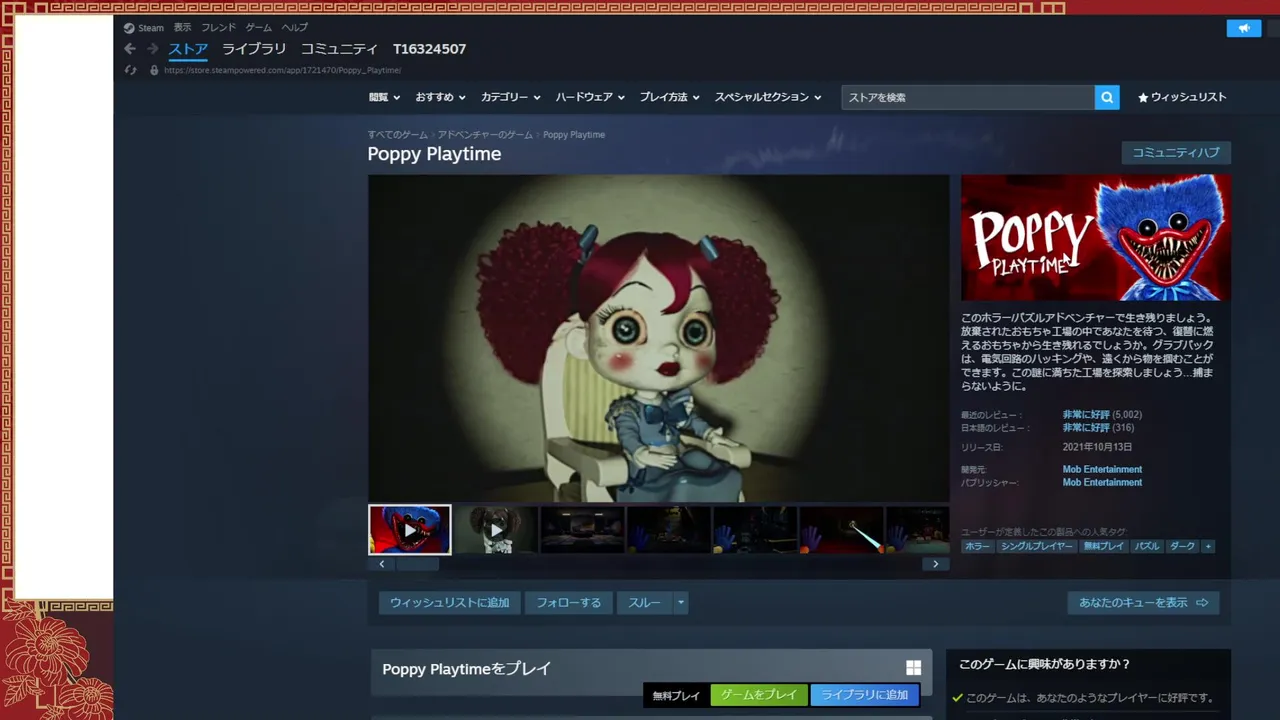
Task: Open the コミュニティハブ button
Action: pyautogui.click(x=1176, y=153)
